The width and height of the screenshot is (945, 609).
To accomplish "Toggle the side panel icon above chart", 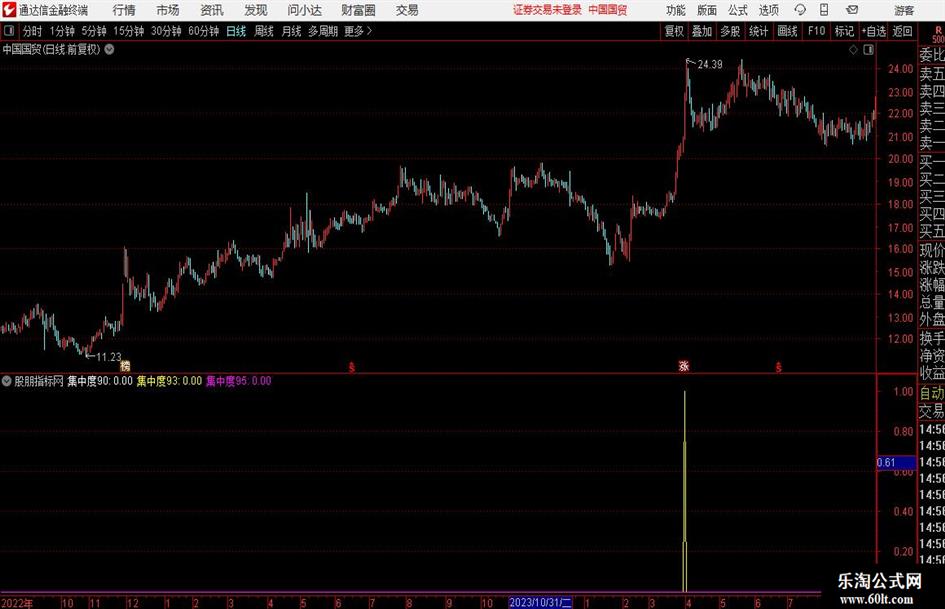I will [x=868, y=50].
